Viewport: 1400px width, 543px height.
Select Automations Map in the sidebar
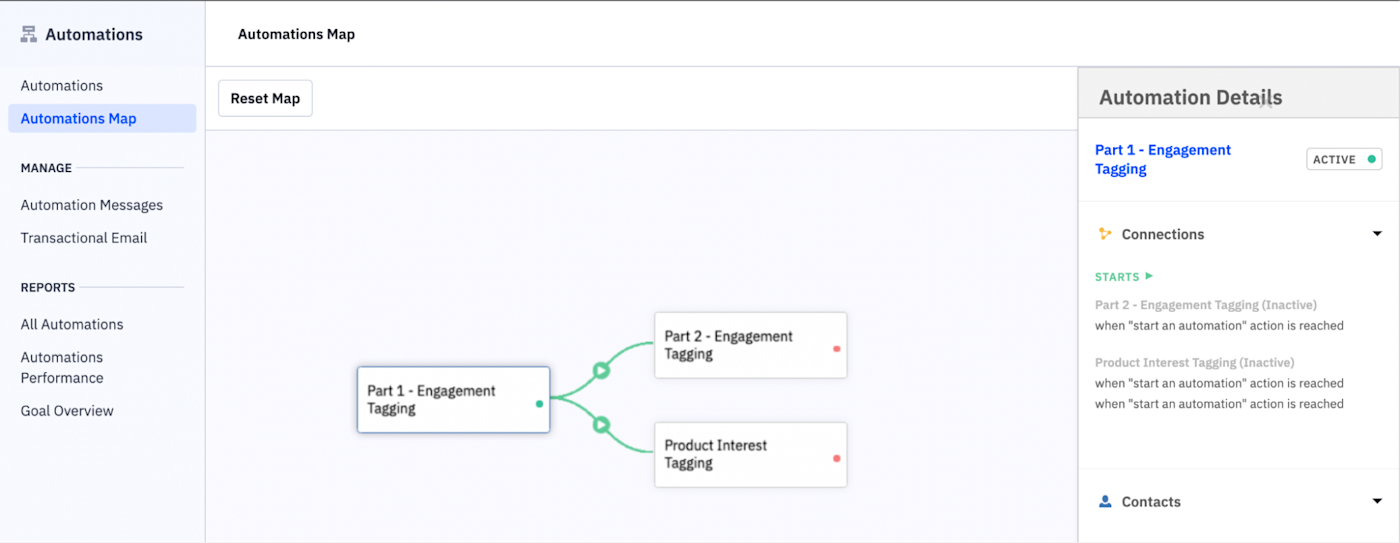point(78,118)
